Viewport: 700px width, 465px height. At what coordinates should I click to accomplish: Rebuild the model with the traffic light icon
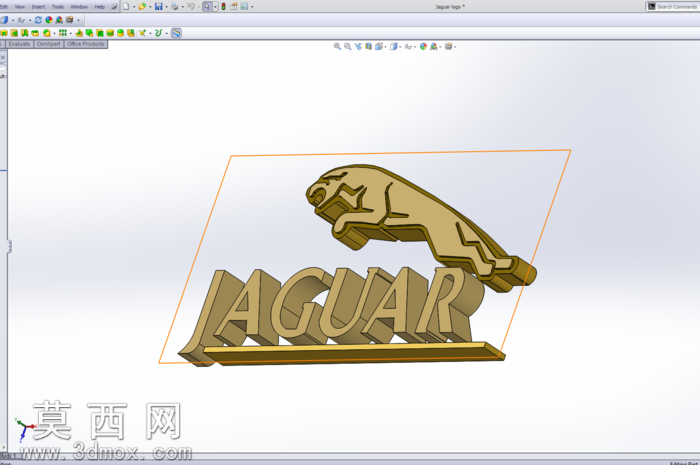click(223, 7)
